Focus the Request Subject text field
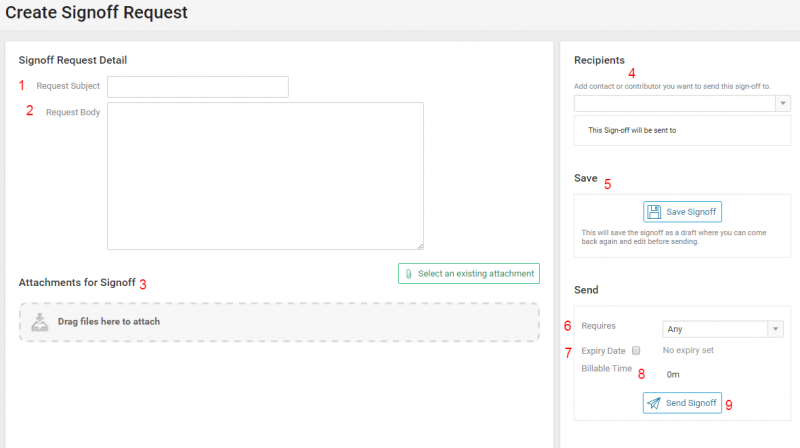 pos(198,87)
